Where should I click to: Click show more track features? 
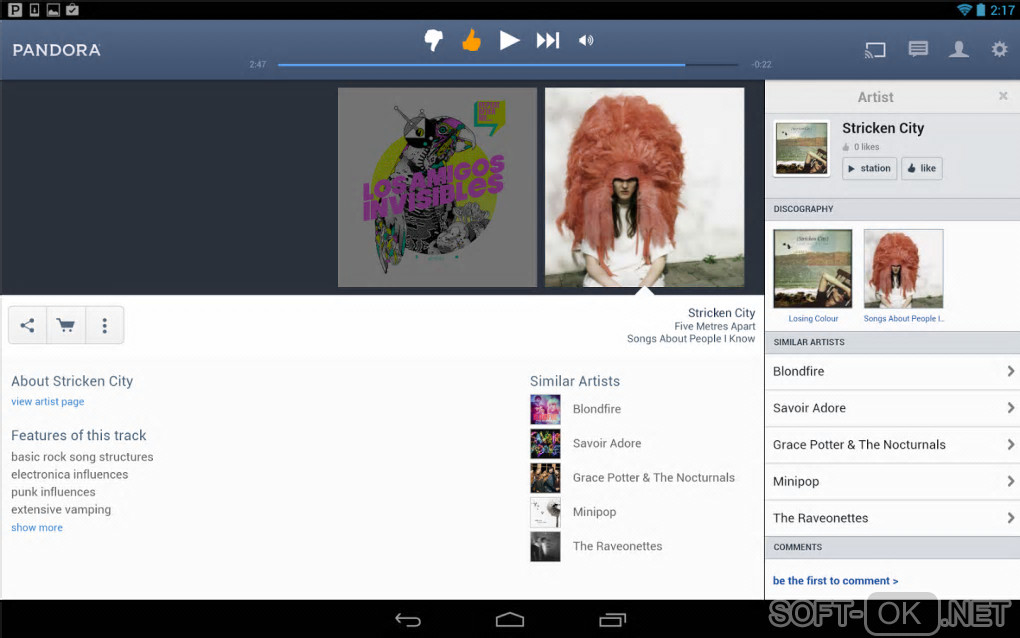coord(37,527)
